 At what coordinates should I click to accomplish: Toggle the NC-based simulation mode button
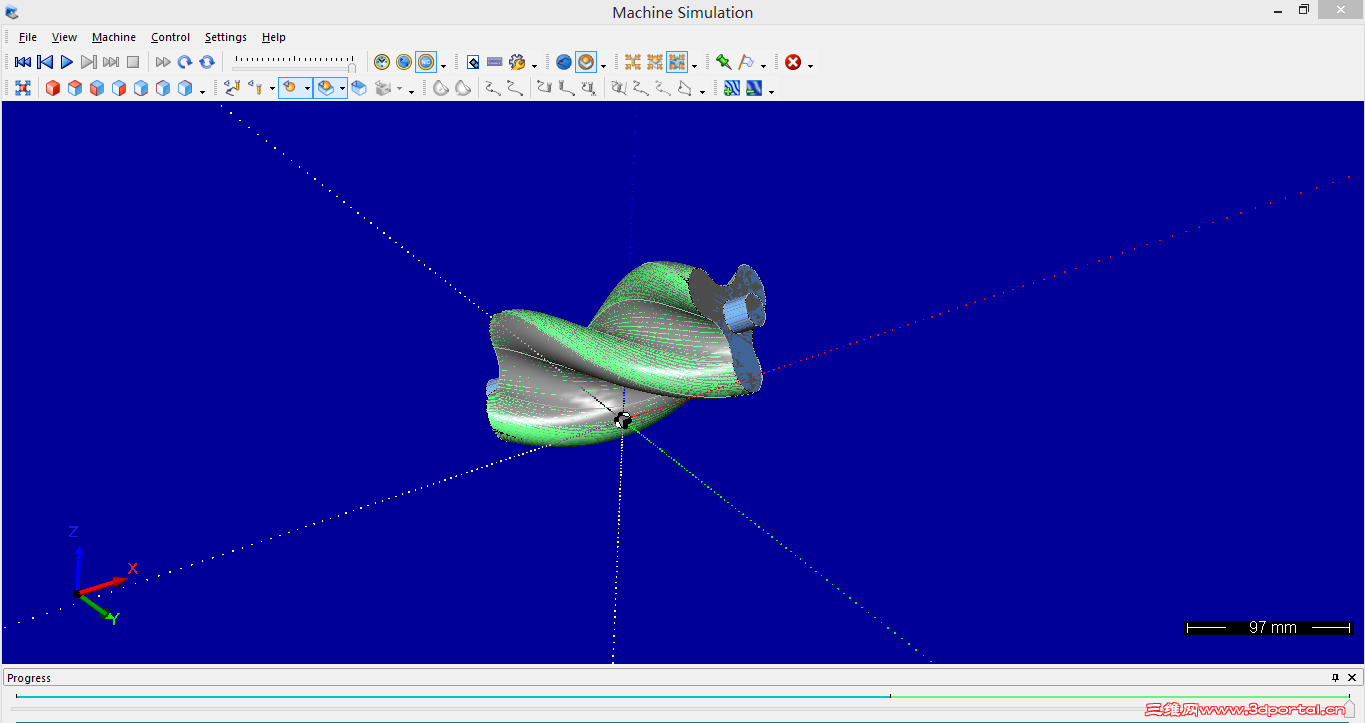426,62
